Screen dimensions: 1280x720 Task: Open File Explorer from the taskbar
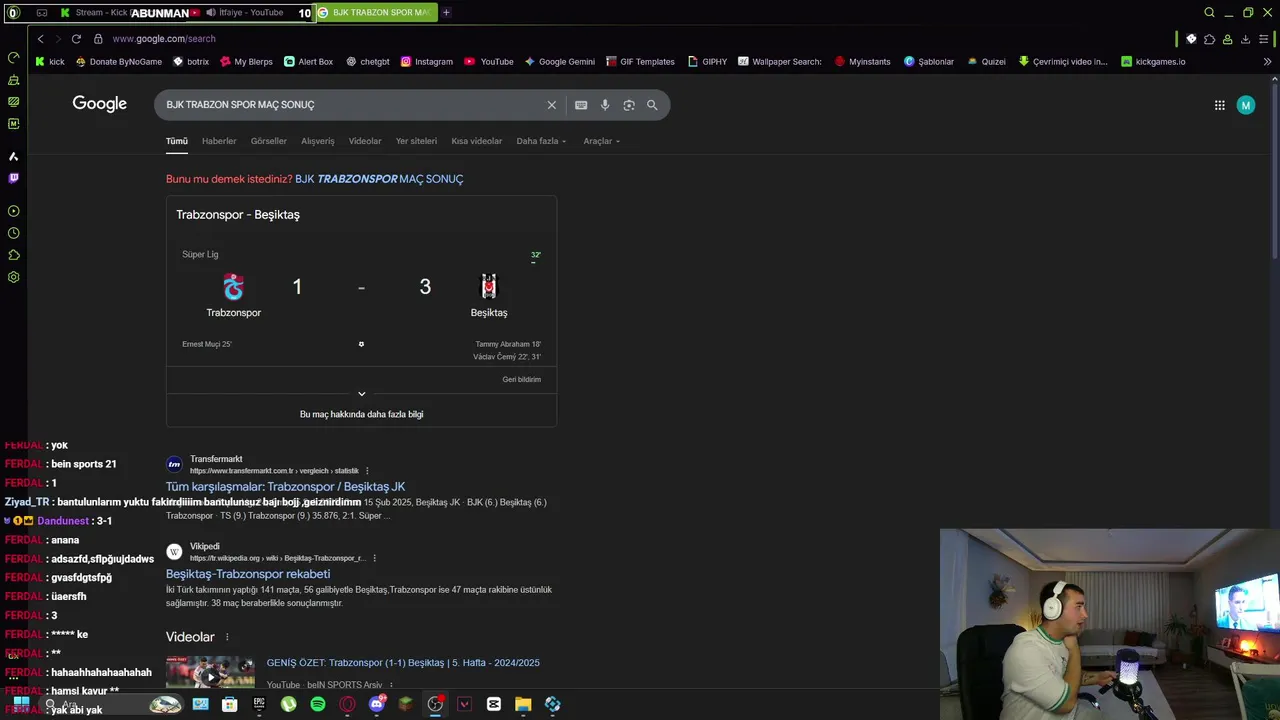click(x=523, y=704)
